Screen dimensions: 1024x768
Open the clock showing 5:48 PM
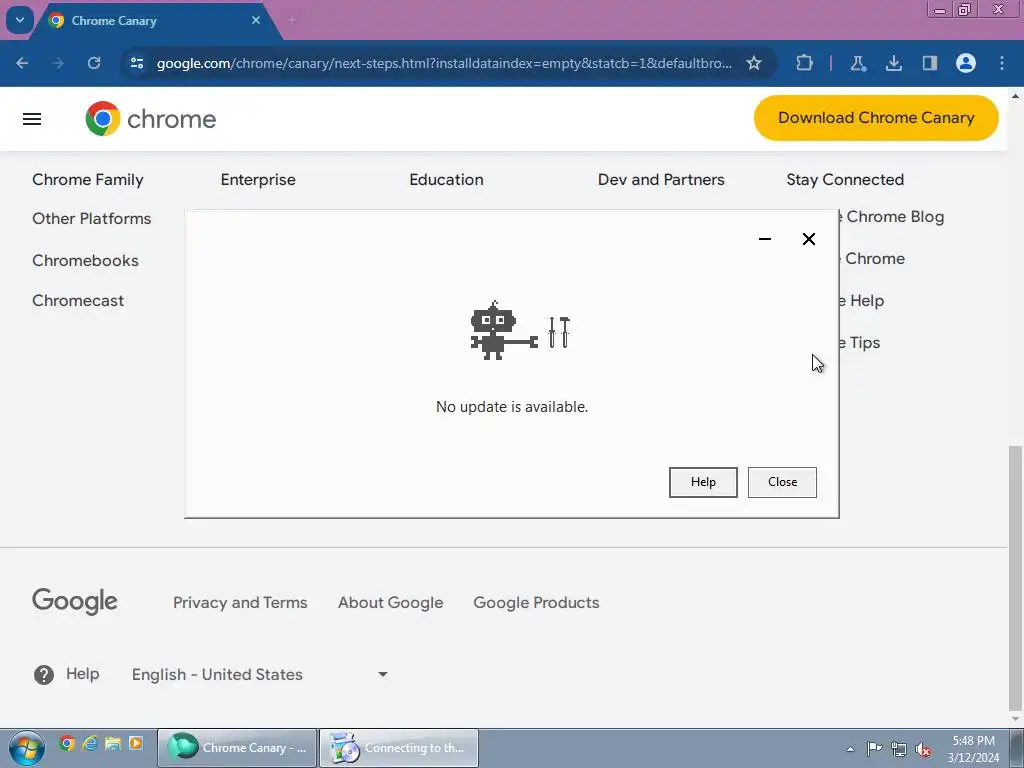973,748
